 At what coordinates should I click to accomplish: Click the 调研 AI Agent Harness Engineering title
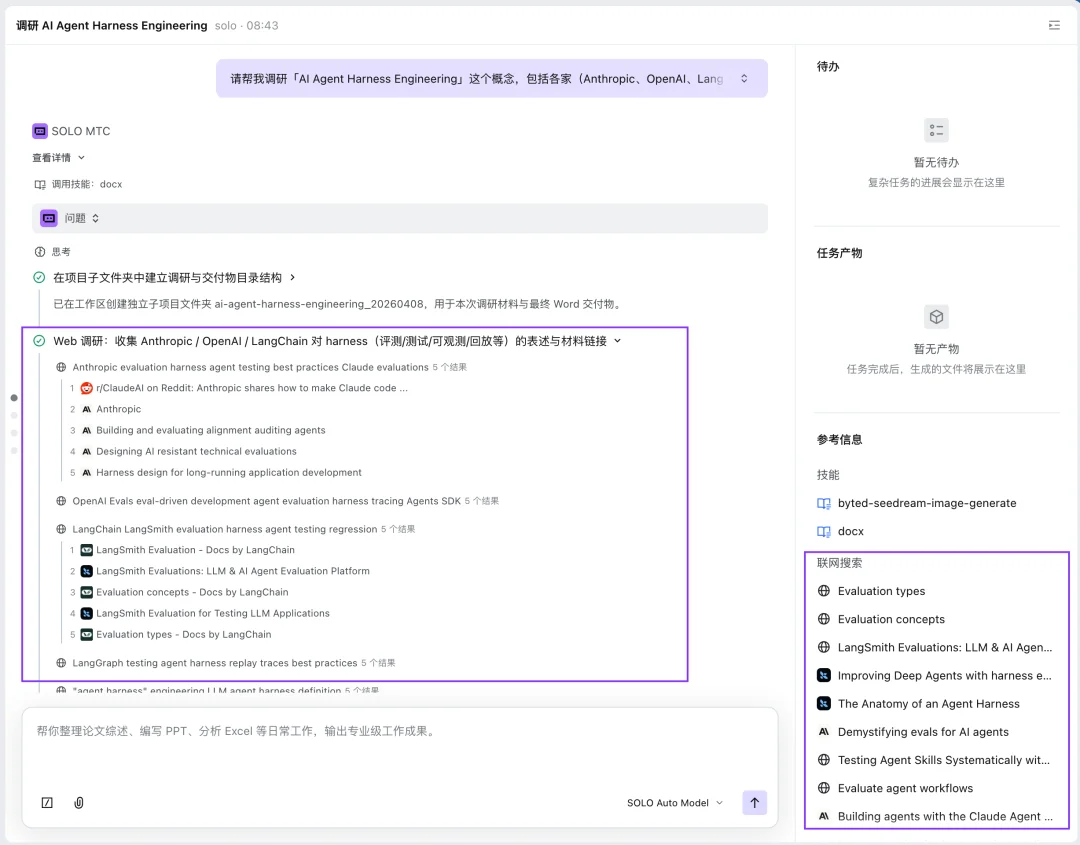110,26
